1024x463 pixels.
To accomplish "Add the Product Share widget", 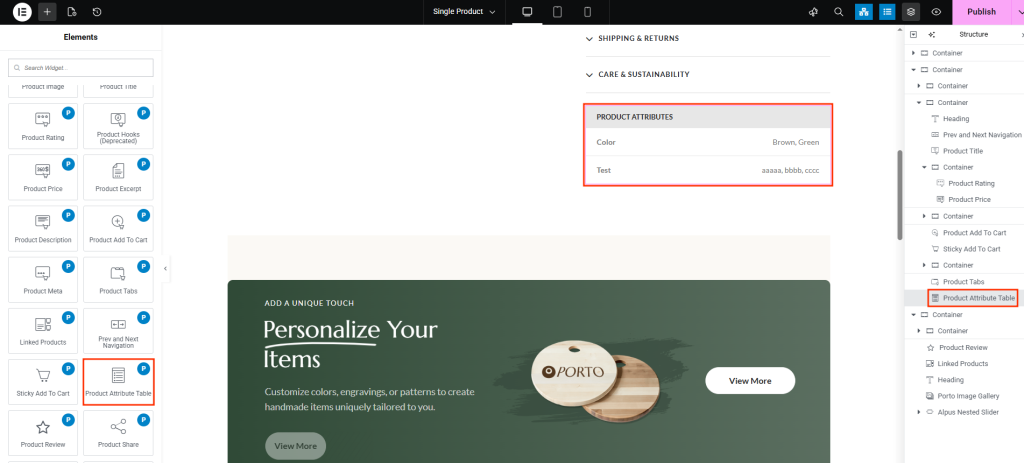I will click(118, 431).
